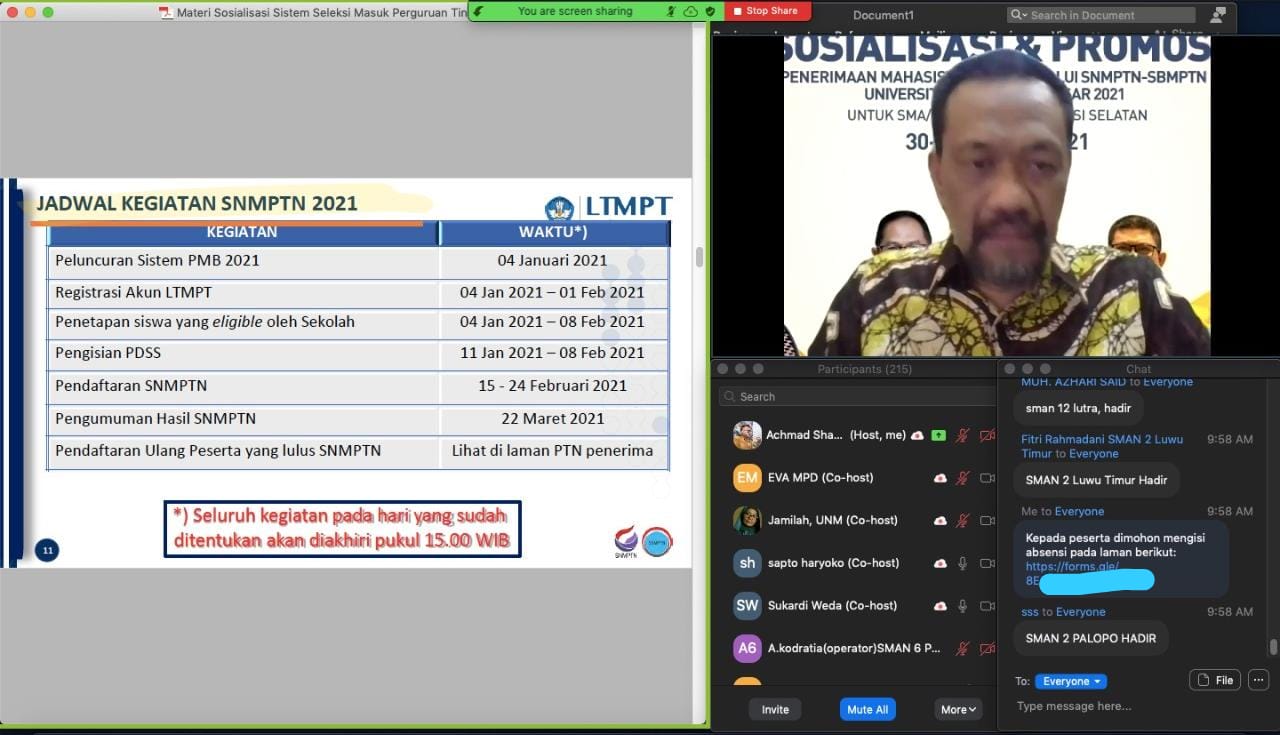The image size is (1280, 735).
Task: Click the Stop Share button
Action: (x=766, y=11)
